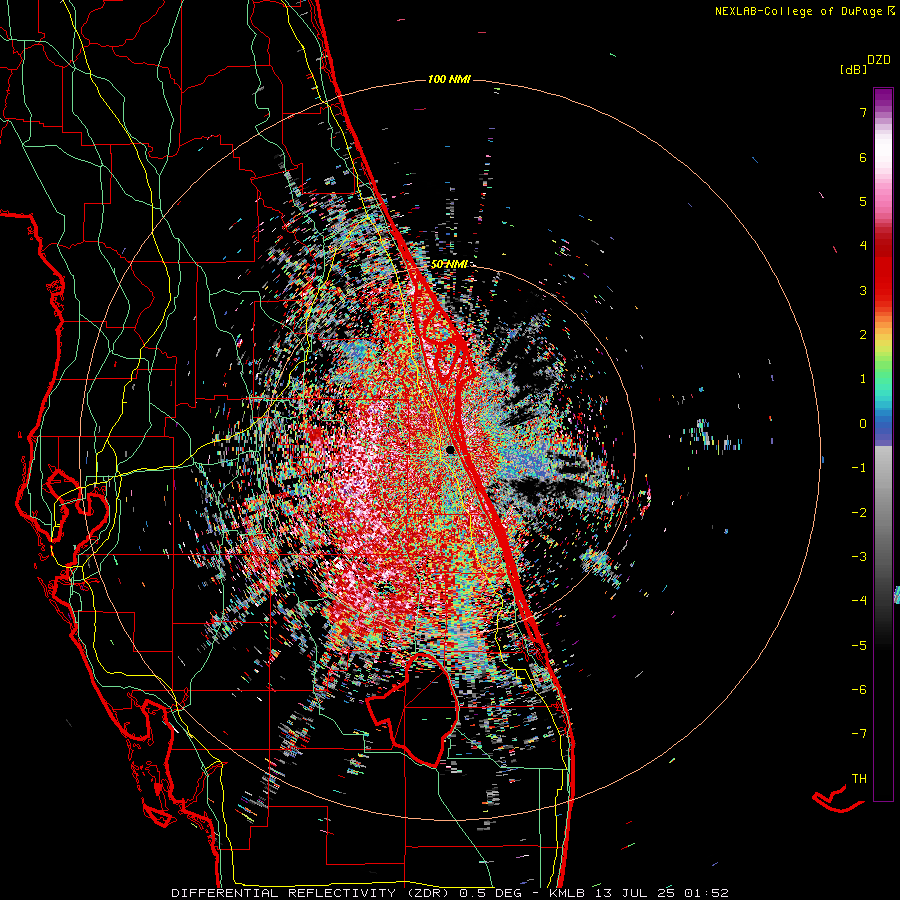
Task: Click the 50 NMI range ring label
Action: coord(449,264)
